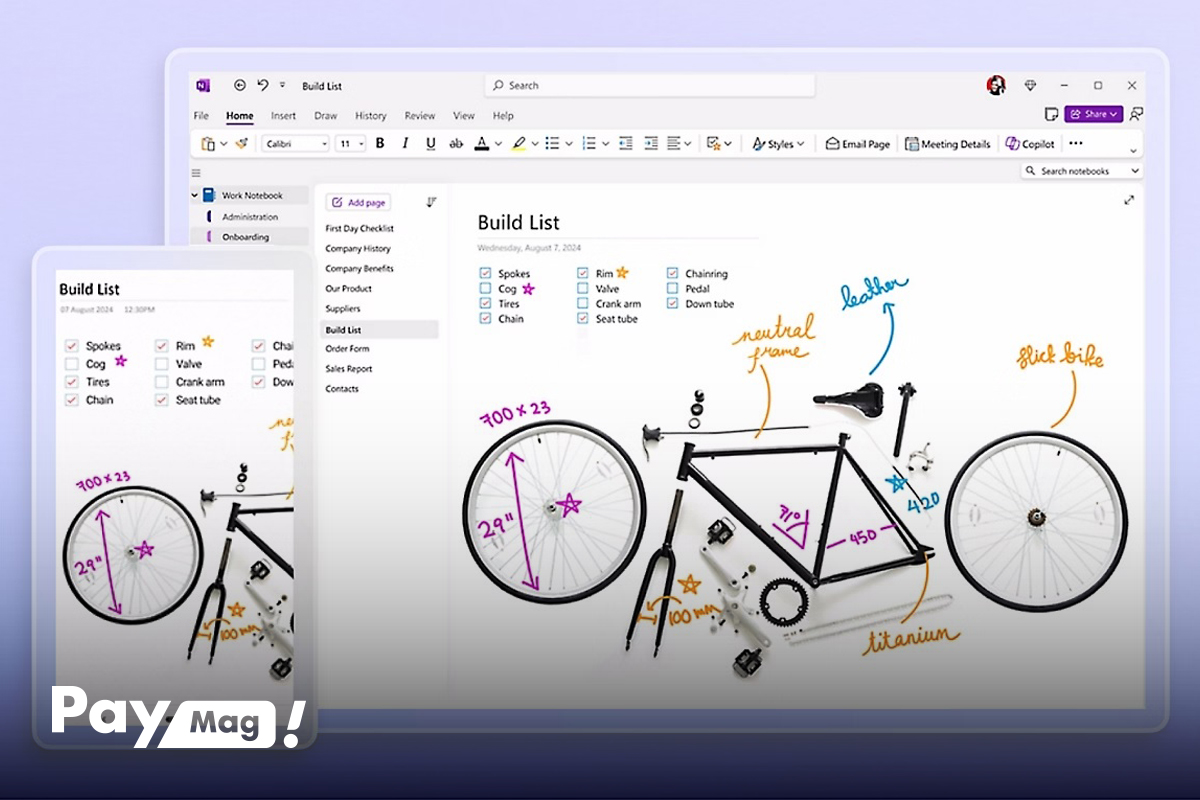1200x800 pixels.
Task: Click the Format Painter icon
Action: [x=241, y=144]
